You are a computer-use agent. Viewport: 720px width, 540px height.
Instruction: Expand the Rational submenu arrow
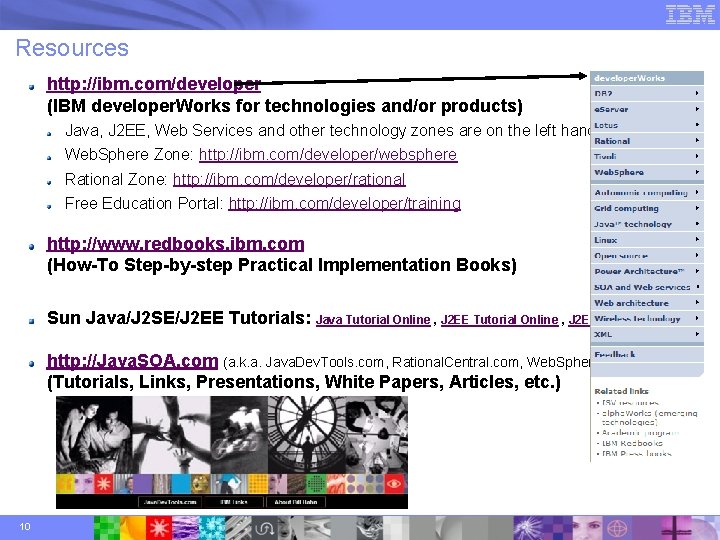tap(697, 141)
